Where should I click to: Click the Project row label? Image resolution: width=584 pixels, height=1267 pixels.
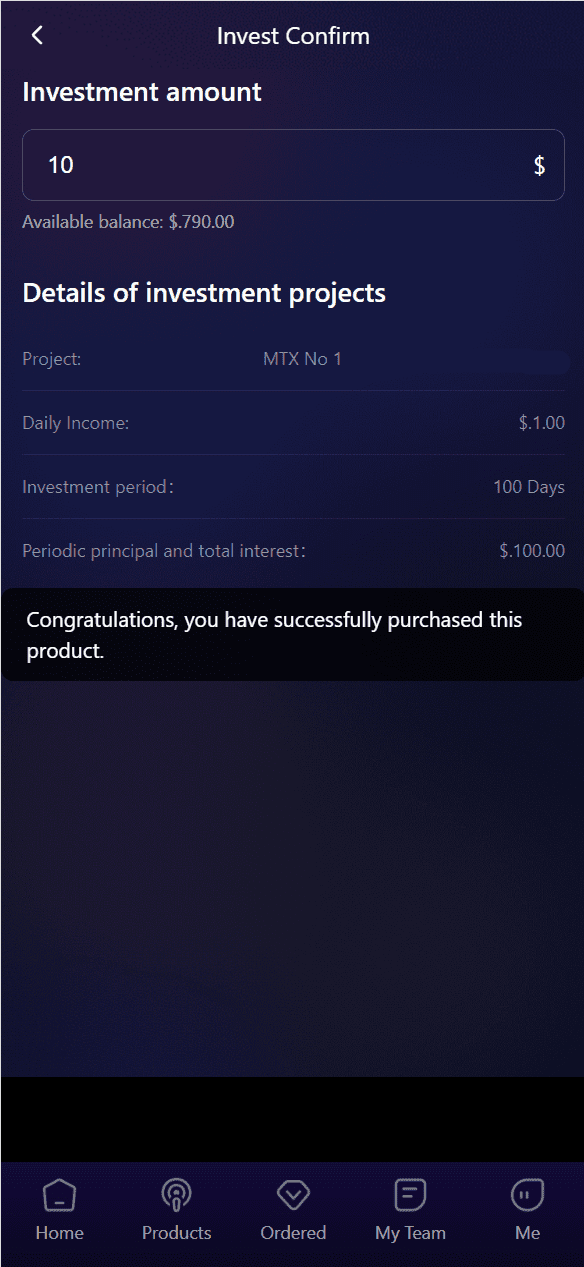(x=52, y=359)
